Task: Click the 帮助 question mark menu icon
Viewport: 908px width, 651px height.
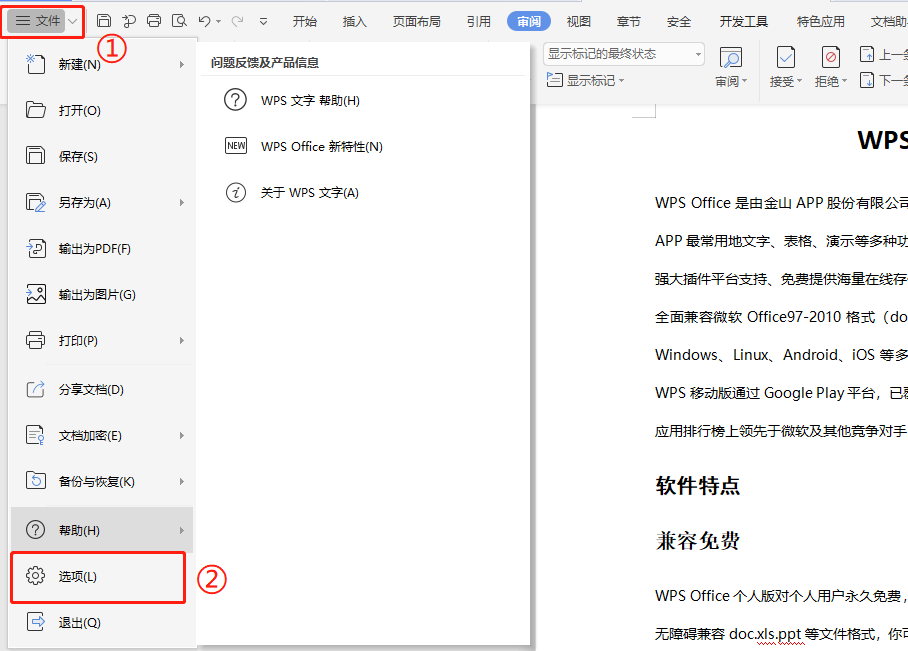Action: point(35,529)
